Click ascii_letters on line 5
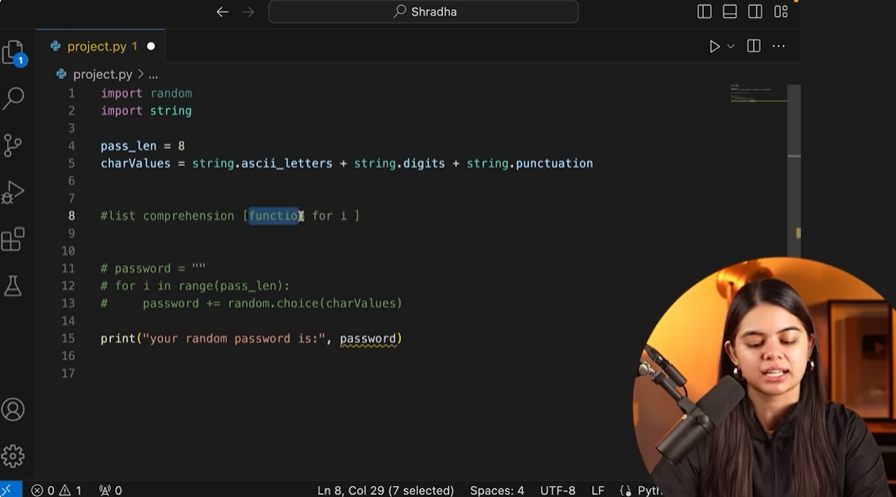The height and width of the screenshot is (497, 896). [x=286, y=163]
